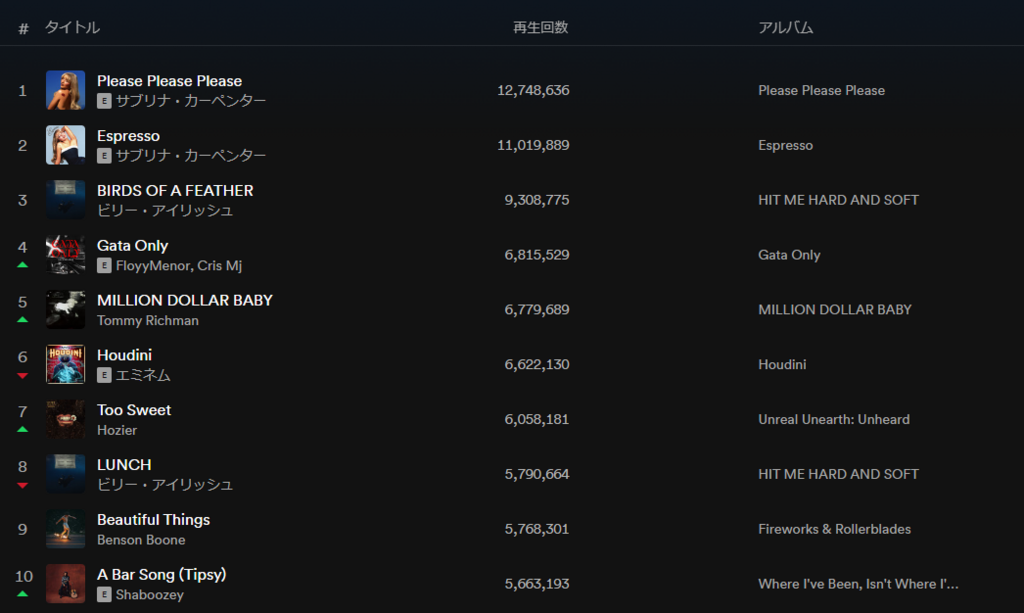The width and height of the screenshot is (1024, 613).
Task: Open MILLION DOLLAR BABY cover thumbnail
Action: (65, 309)
